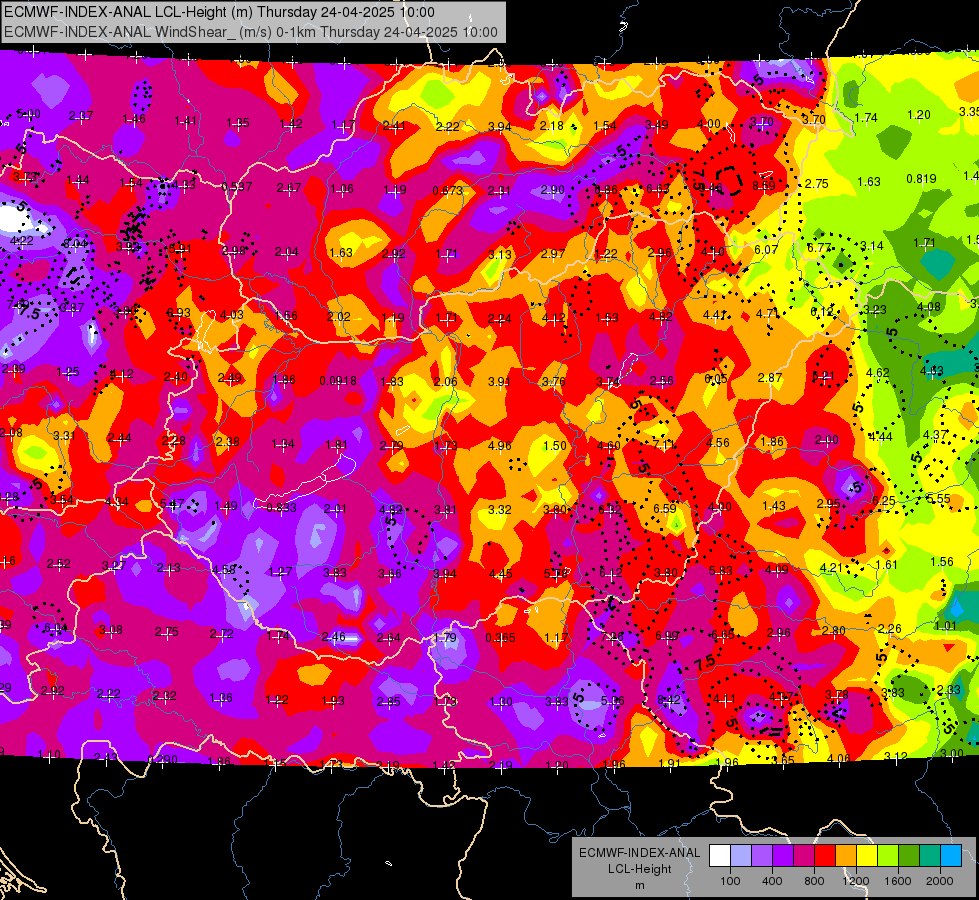
Task: Click the wind shear value '2.26'
Action: coord(889,628)
